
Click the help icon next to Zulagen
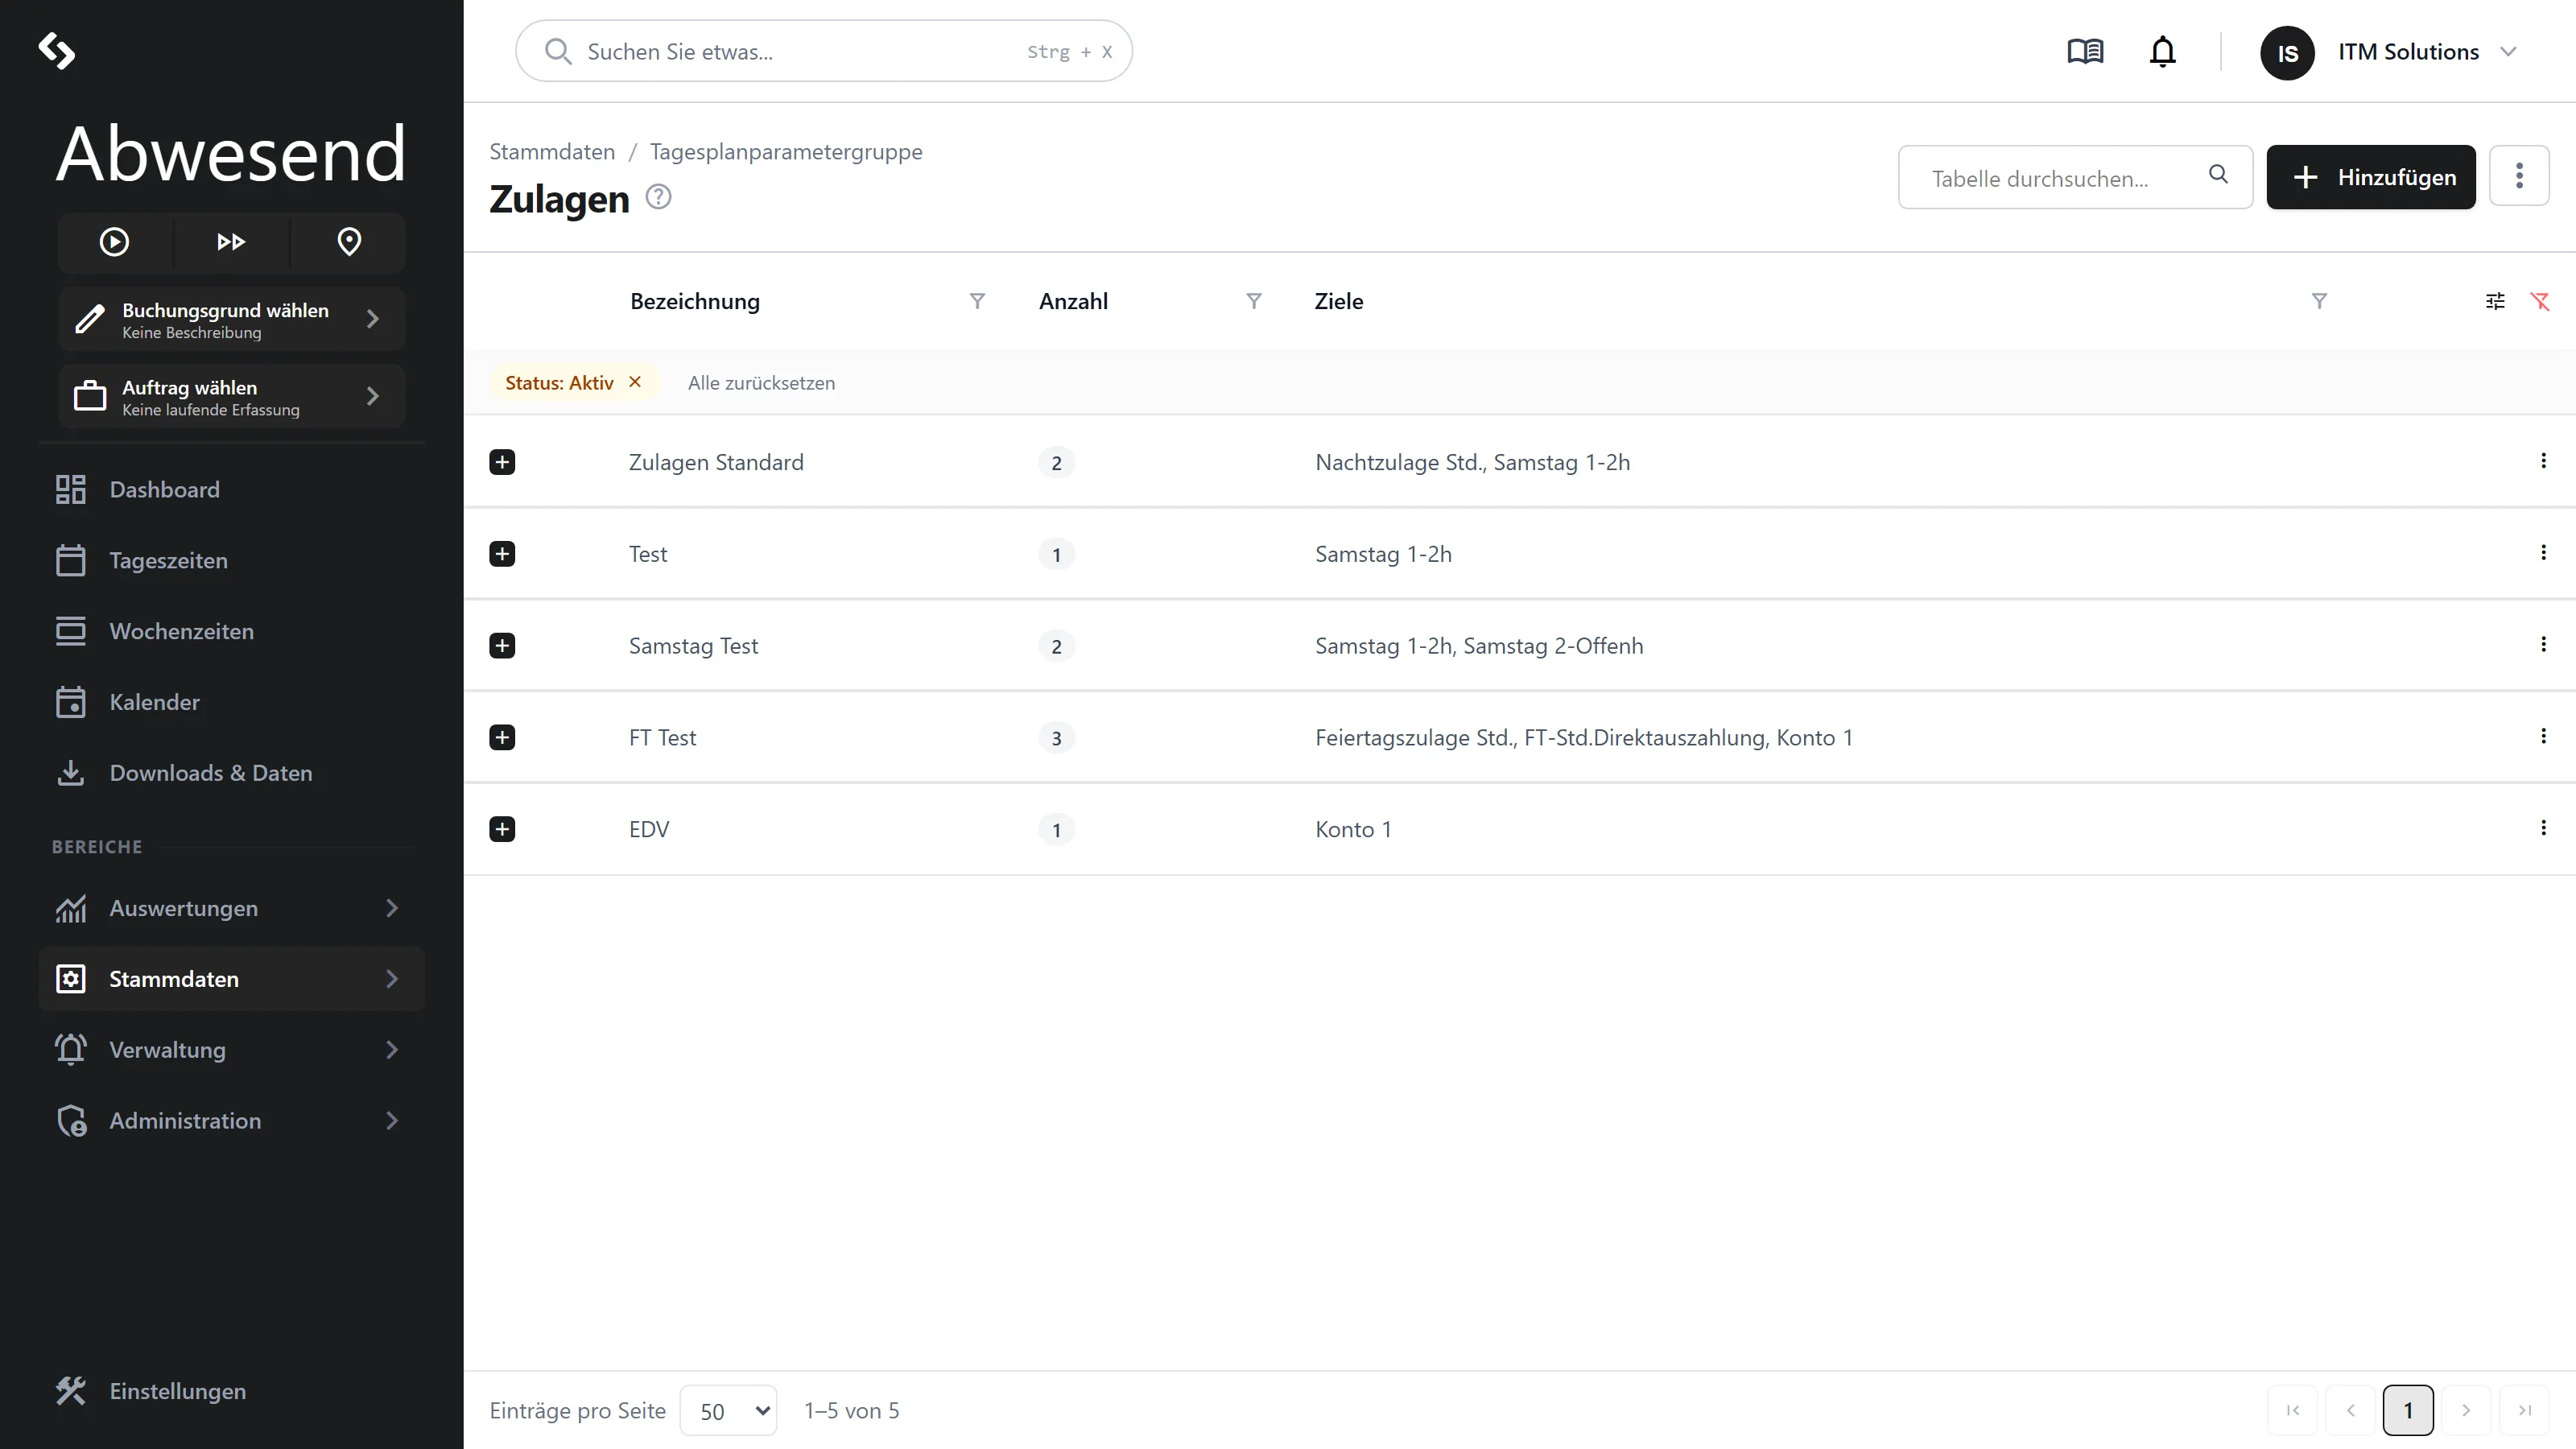tap(658, 197)
